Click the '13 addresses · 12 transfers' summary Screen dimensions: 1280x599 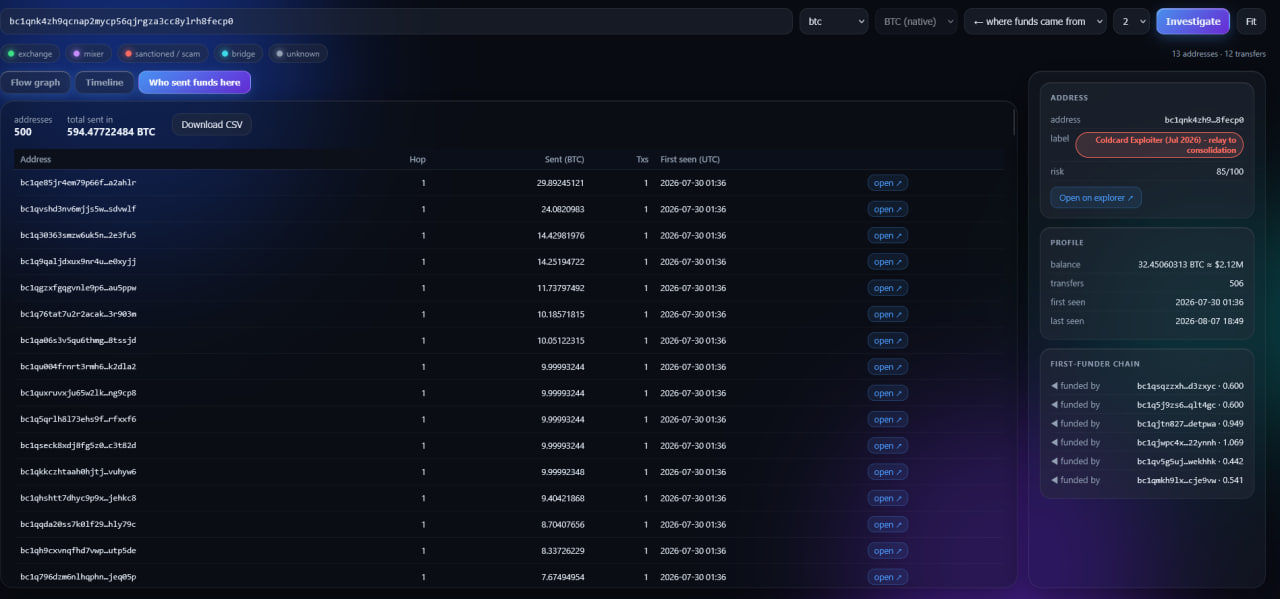1218,54
